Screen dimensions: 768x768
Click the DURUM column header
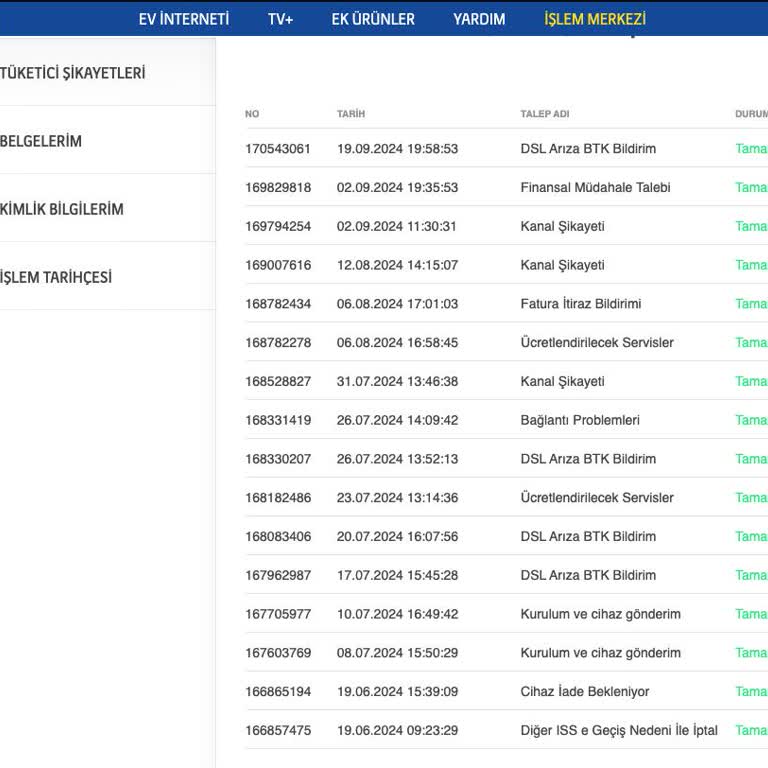[751, 114]
